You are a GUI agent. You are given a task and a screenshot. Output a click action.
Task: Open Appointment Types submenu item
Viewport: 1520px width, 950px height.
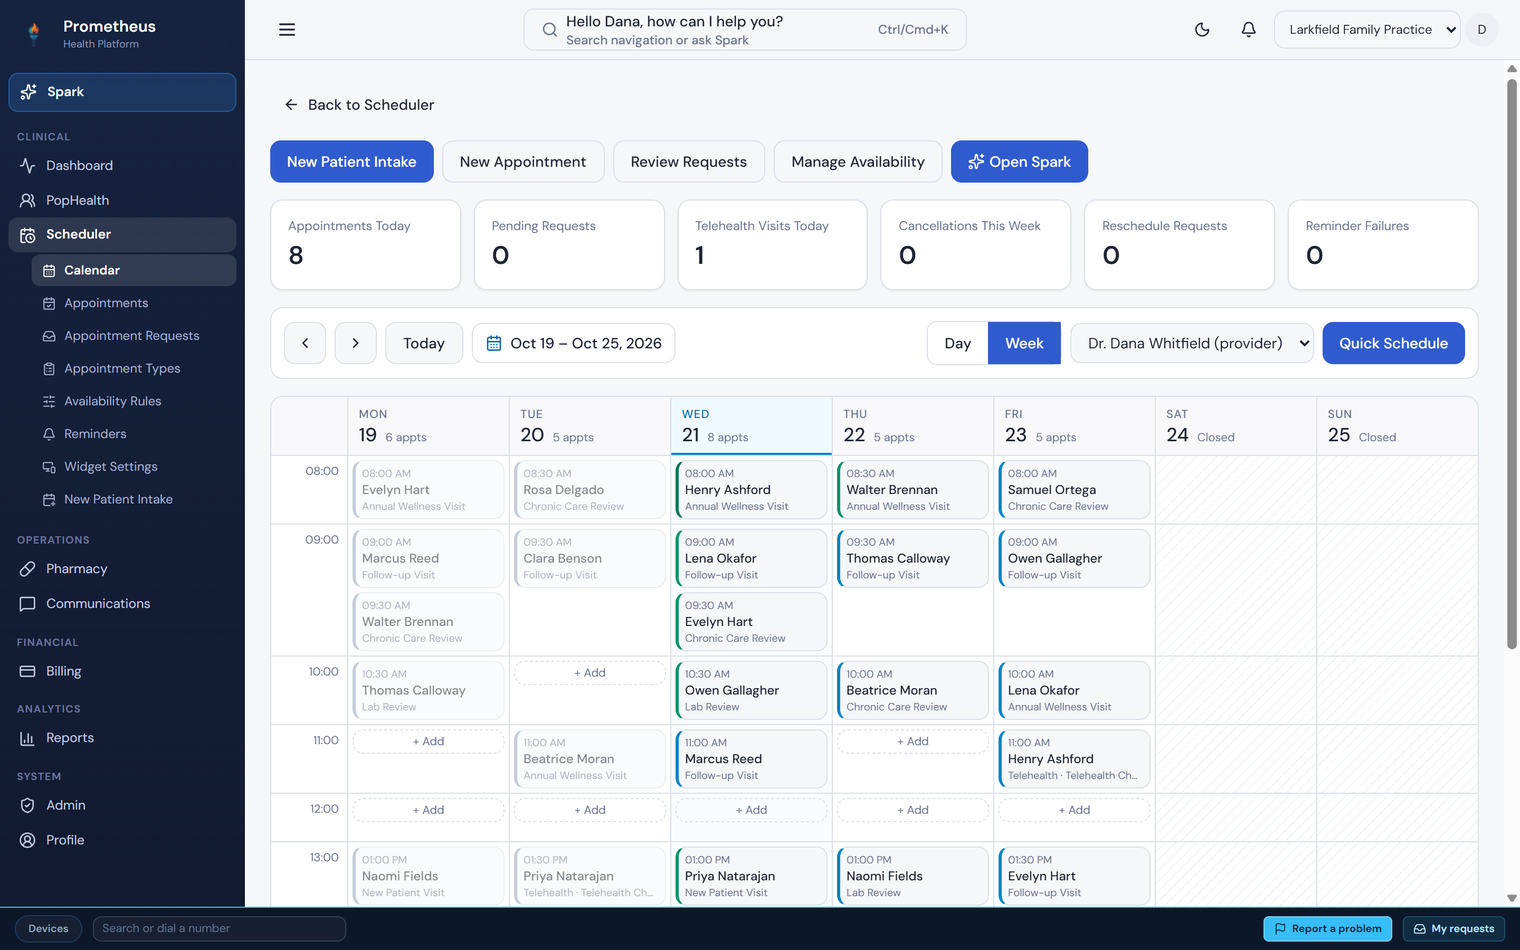[x=134, y=369]
